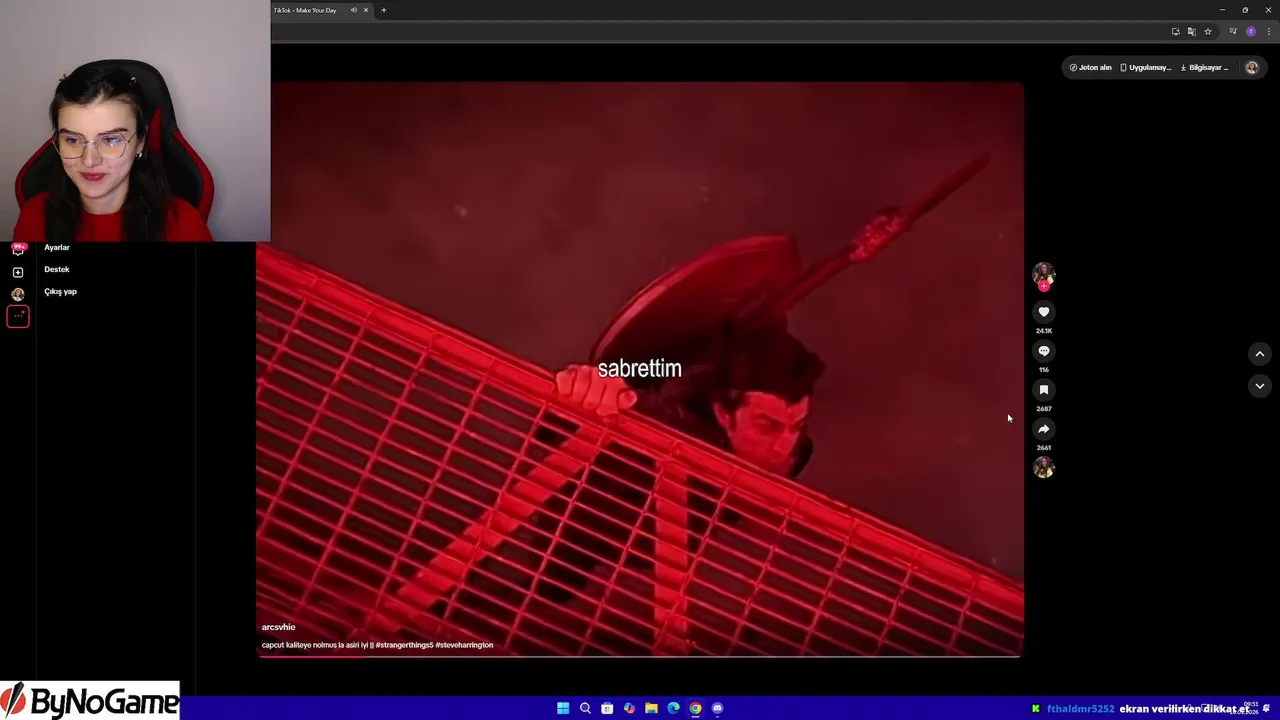Toggle the More three-dots sidebar button

[x=18, y=316]
